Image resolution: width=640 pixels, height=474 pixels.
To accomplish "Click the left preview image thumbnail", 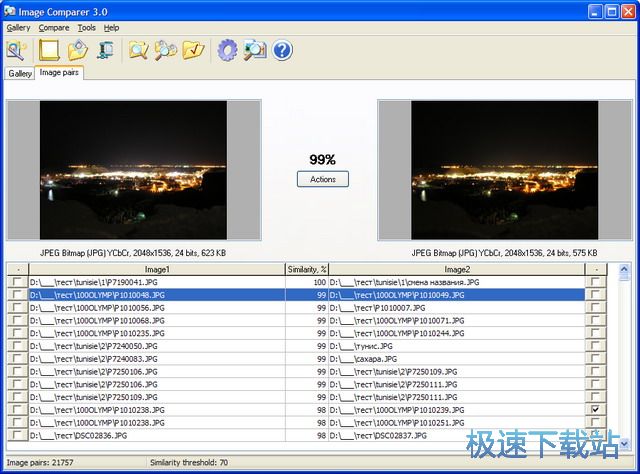I will (133, 170).
